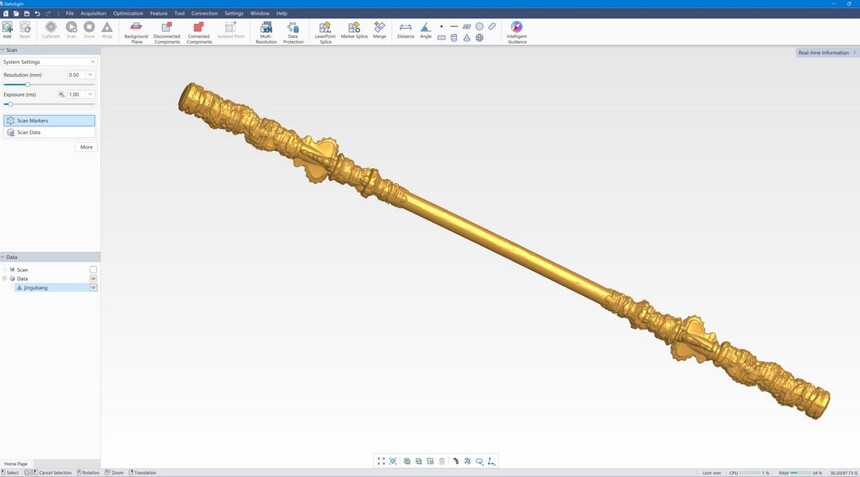Click the save icon in quick toolbar
The height and width of the screenshot is (477, 860).
26,13
